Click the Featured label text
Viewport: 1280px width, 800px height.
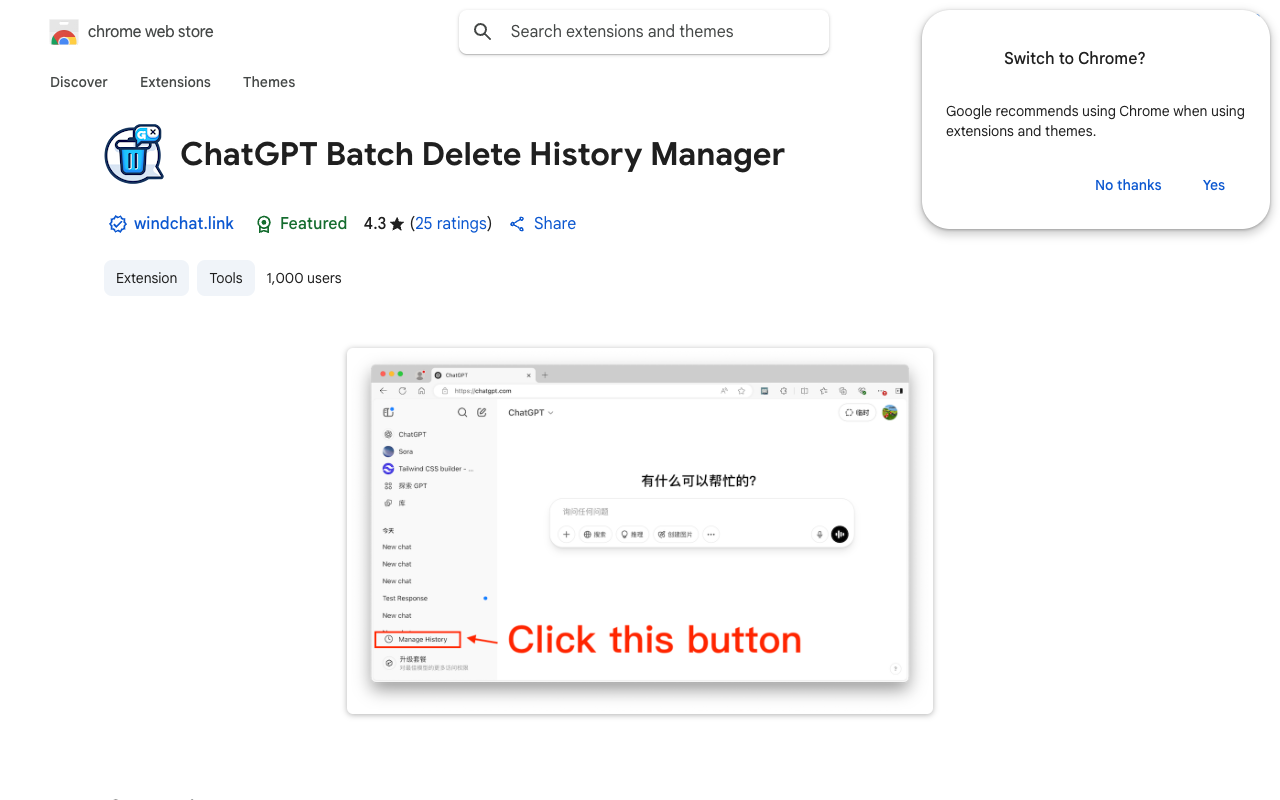313,224
